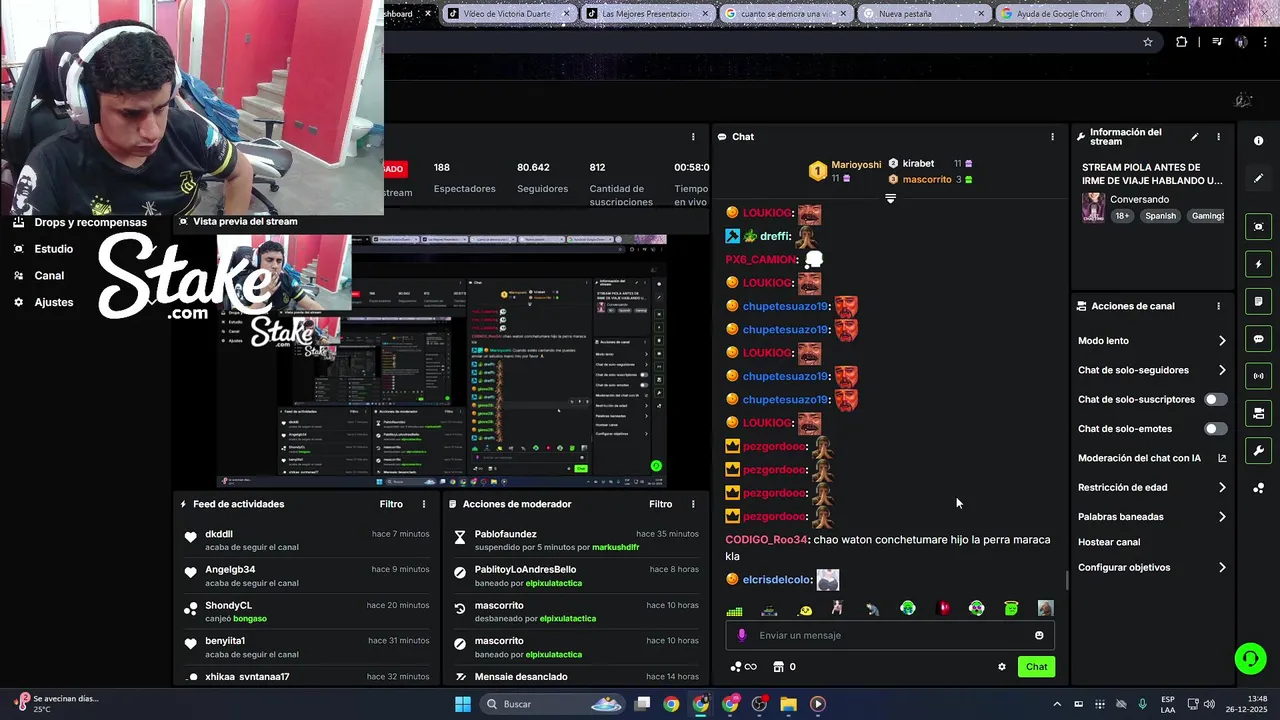Click the Windows Start button
This screenshot has width=1280, height=720.
coord(463,704)
